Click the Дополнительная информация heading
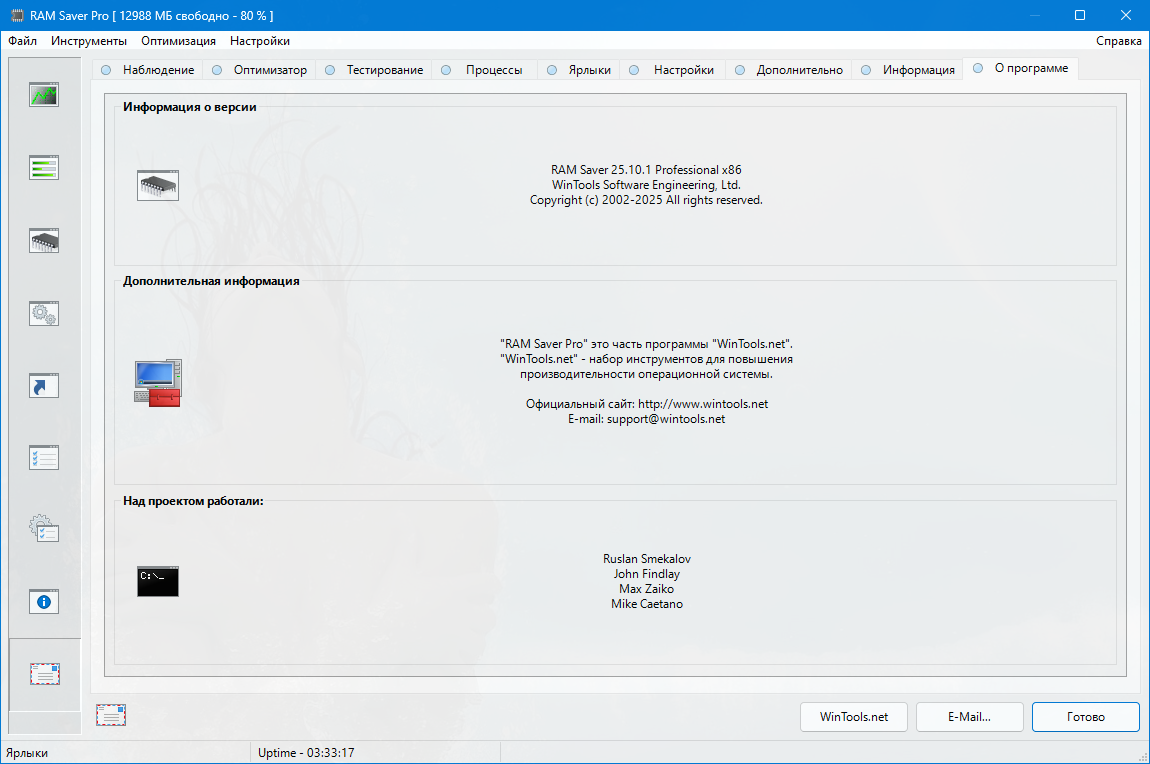Screen dimensions: 1150x764 click(211, 281)
